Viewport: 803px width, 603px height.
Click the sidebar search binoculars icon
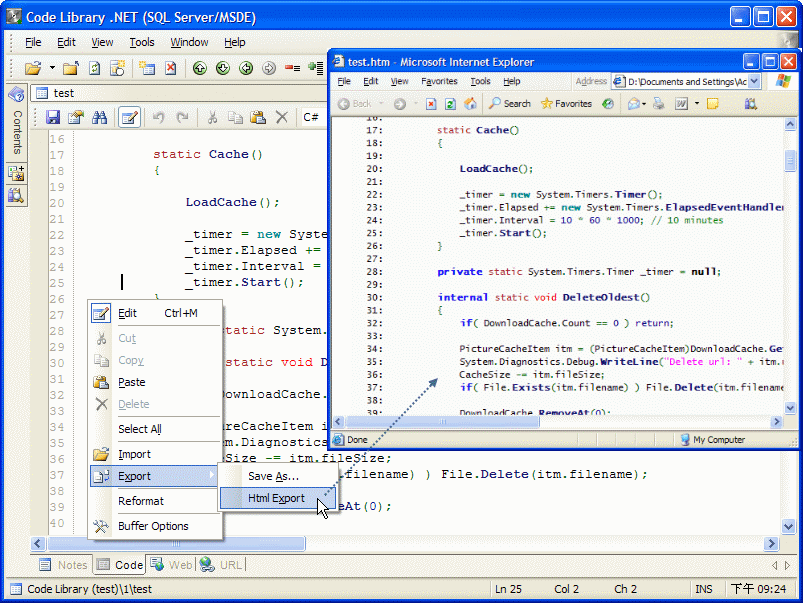pyautogui.click(x=16, y=195)
